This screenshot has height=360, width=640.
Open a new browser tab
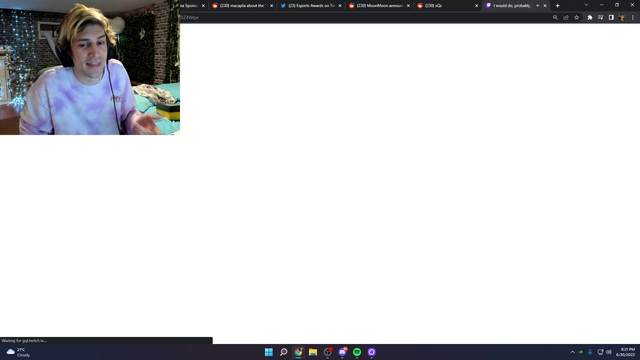coord(558,6)
